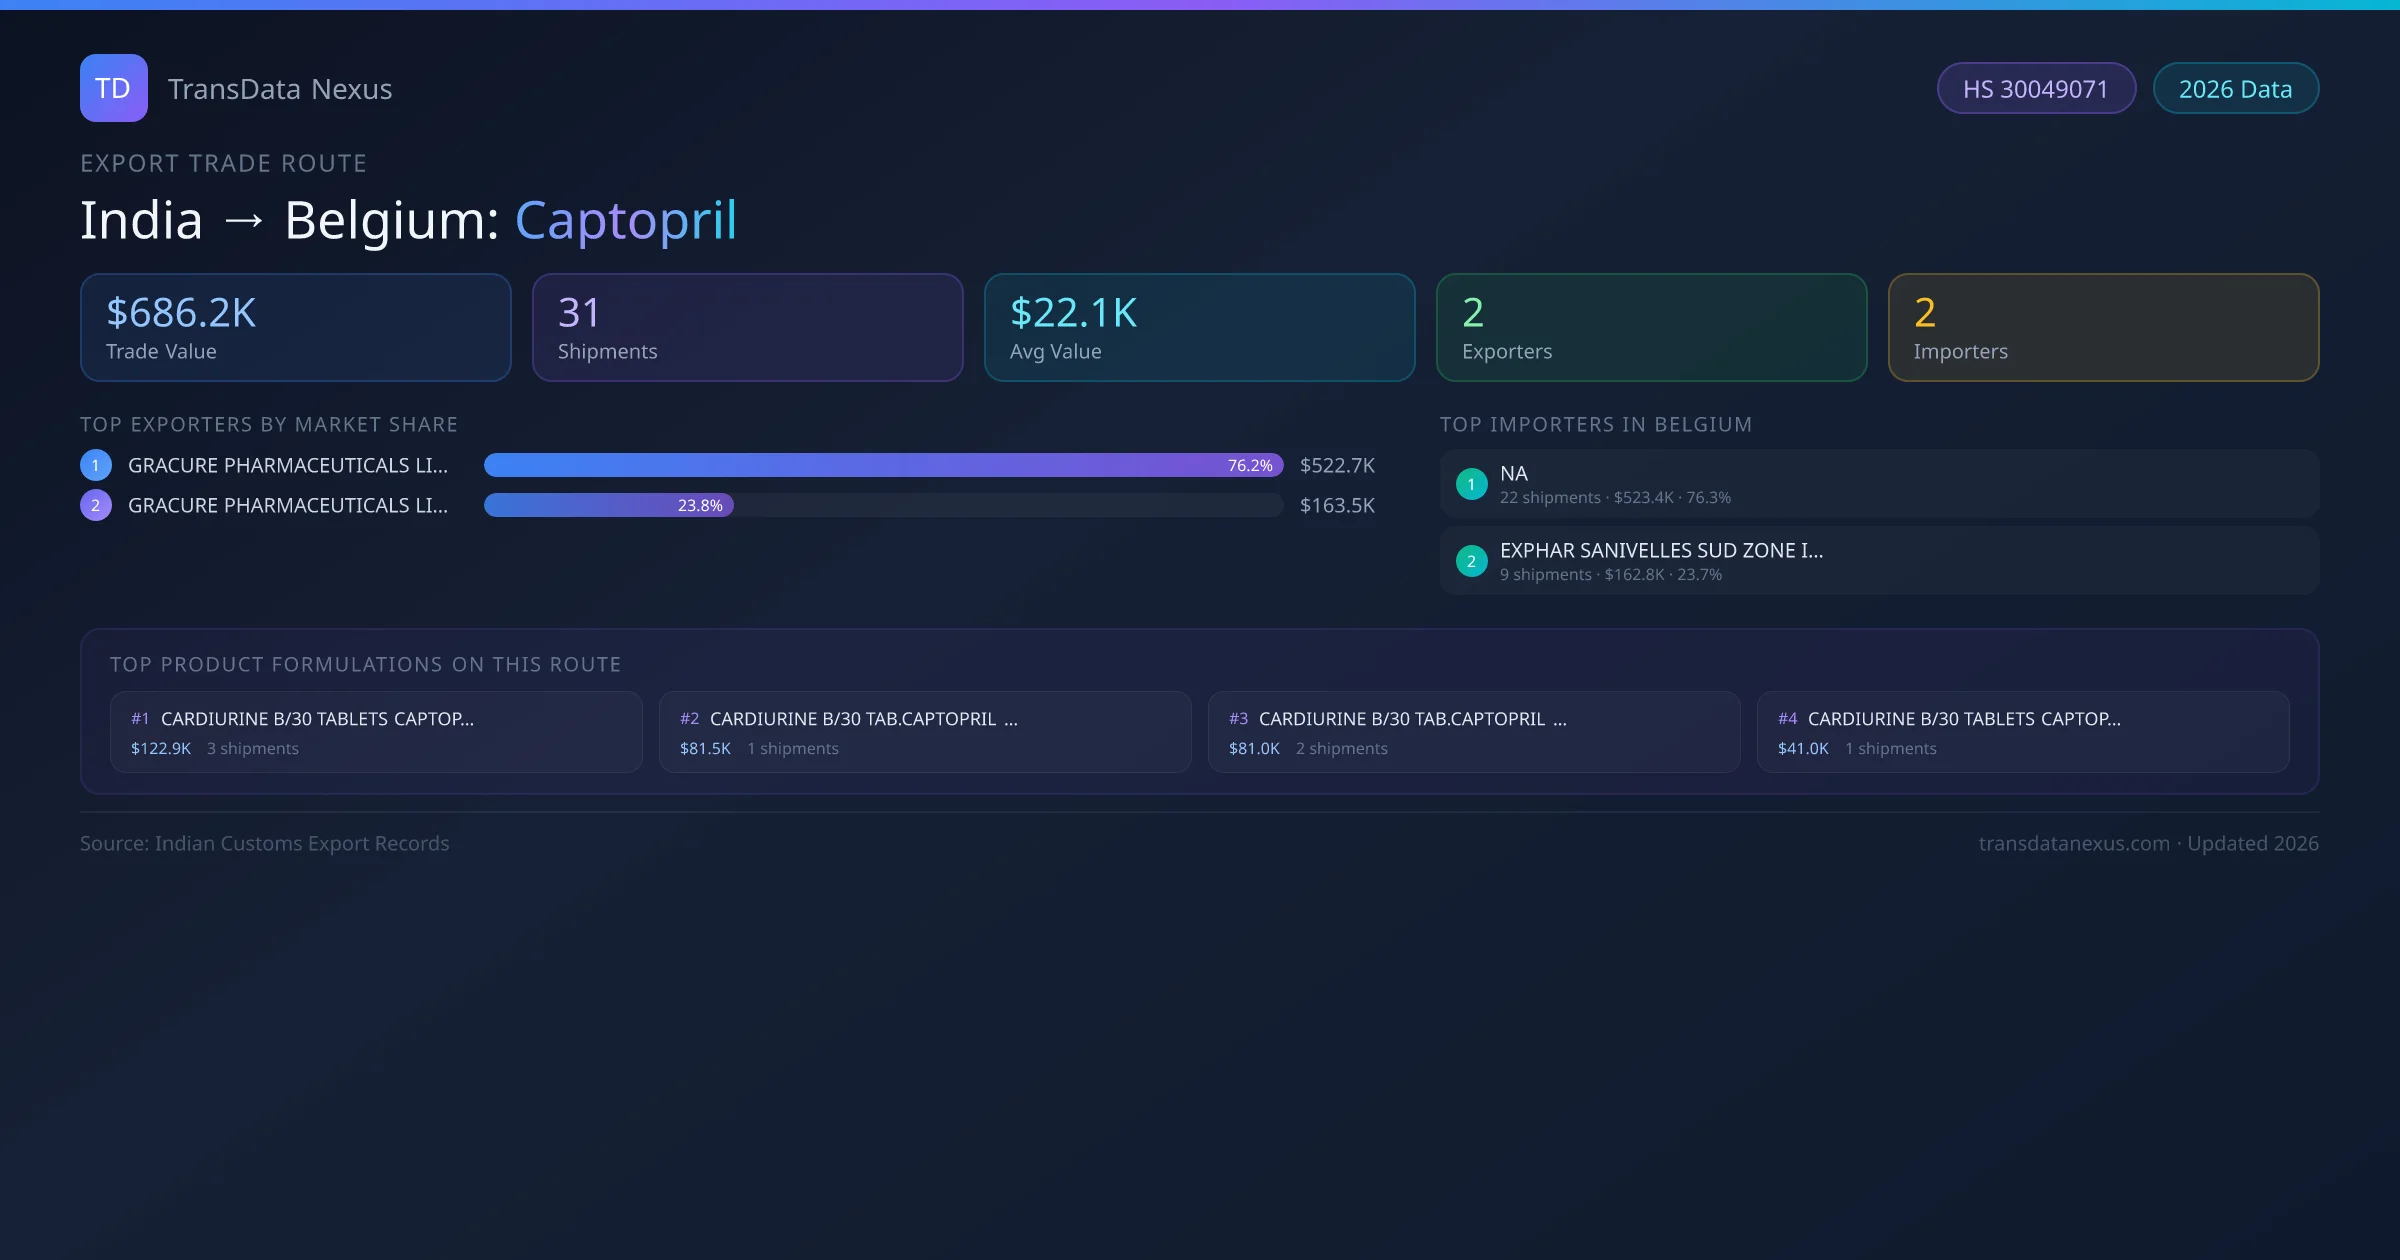Open the $686.2K Trade Value card
Image resolution: width=2400 pixels, height=1260 pixels.
tap(295, 327)
